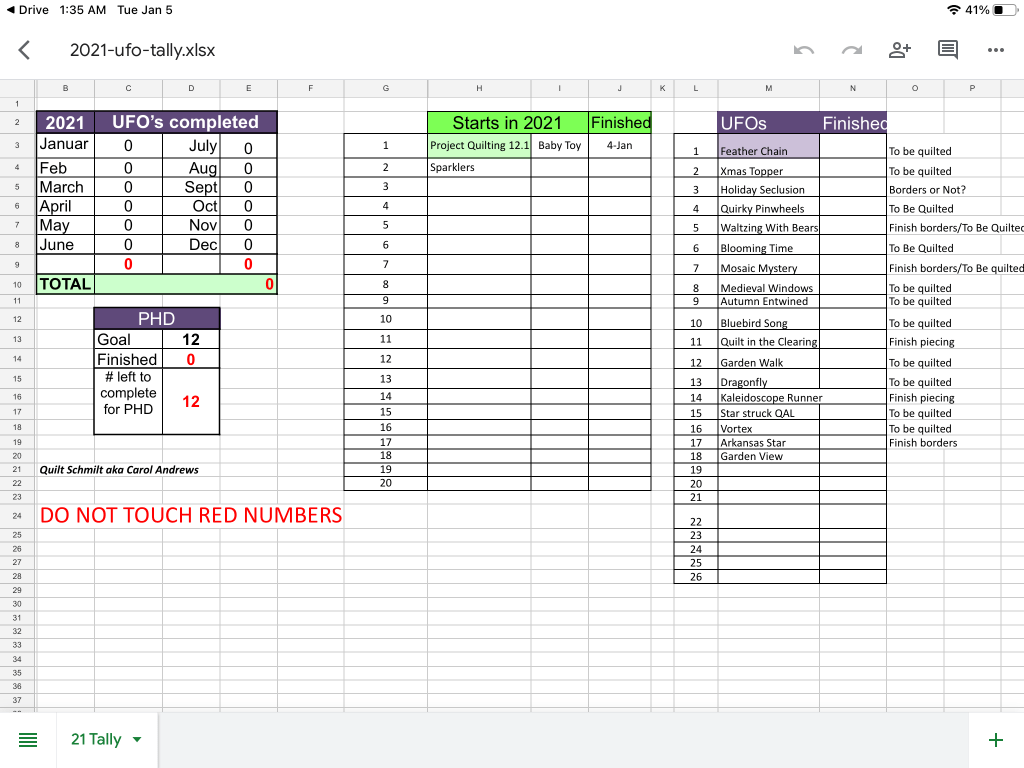Click the purple UFO's completed header cell
This screenshot has width=1024, height=768.
click(184, 122)
